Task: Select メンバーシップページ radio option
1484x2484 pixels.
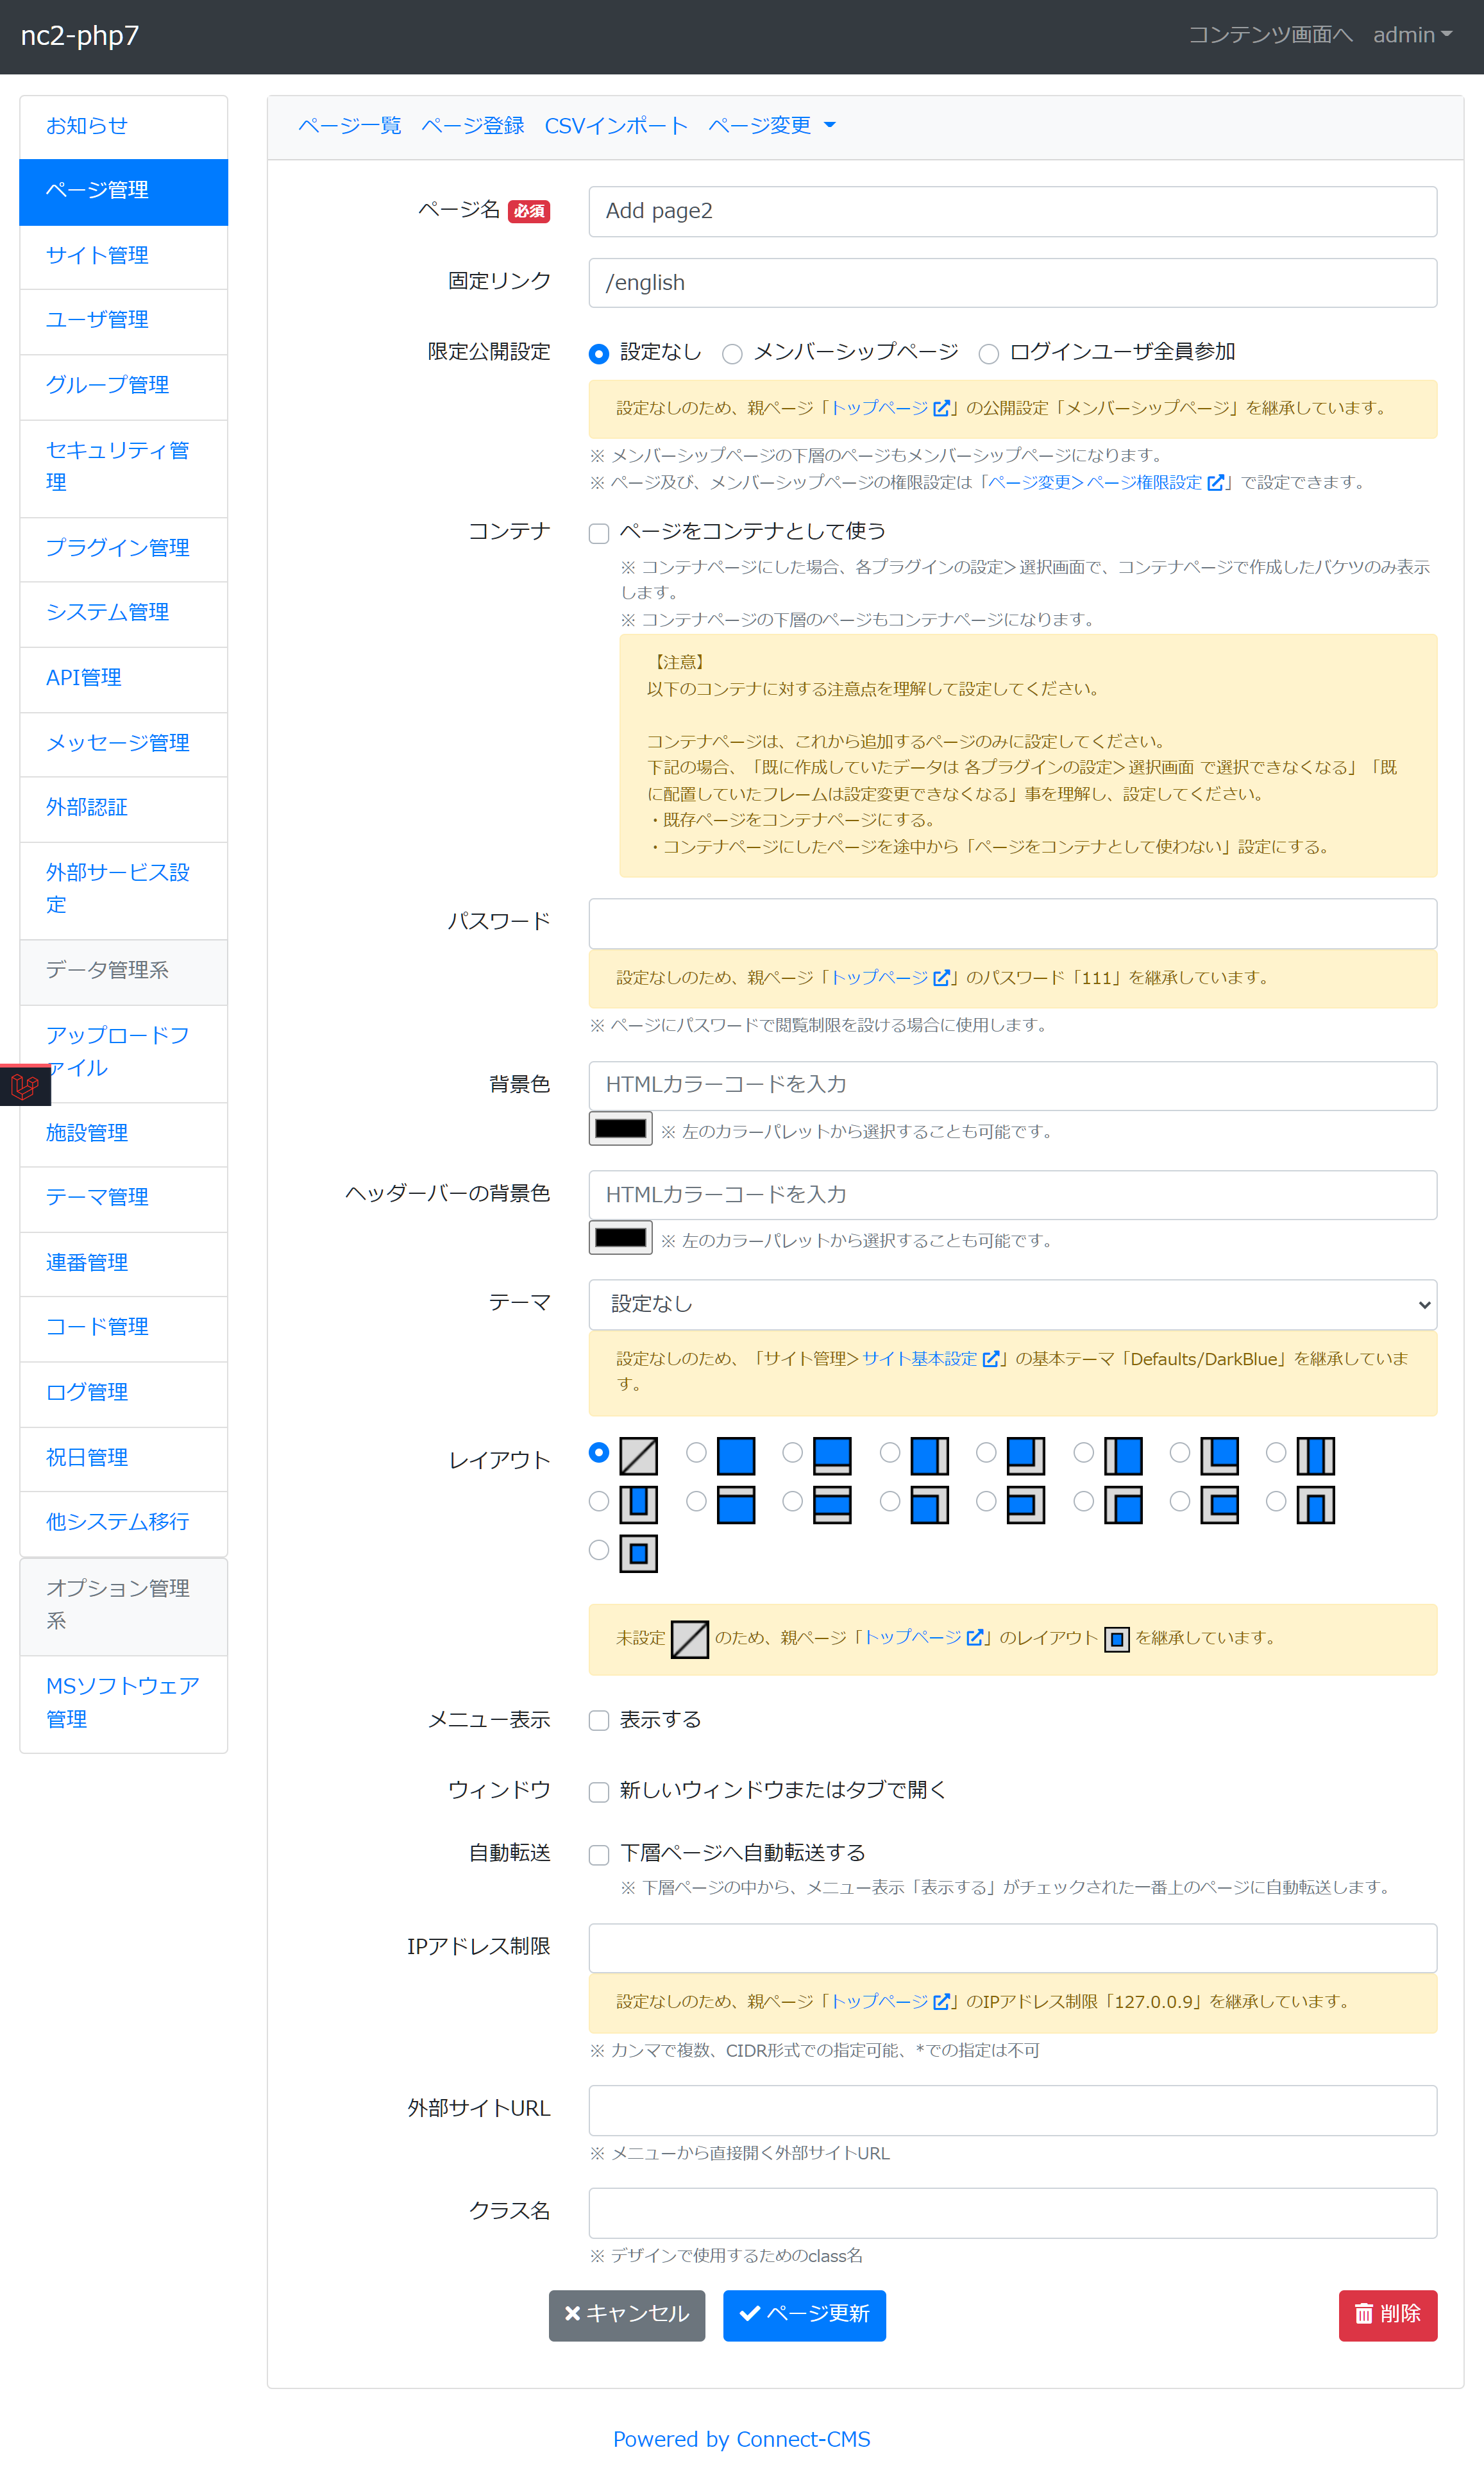Action: point(732,353)
